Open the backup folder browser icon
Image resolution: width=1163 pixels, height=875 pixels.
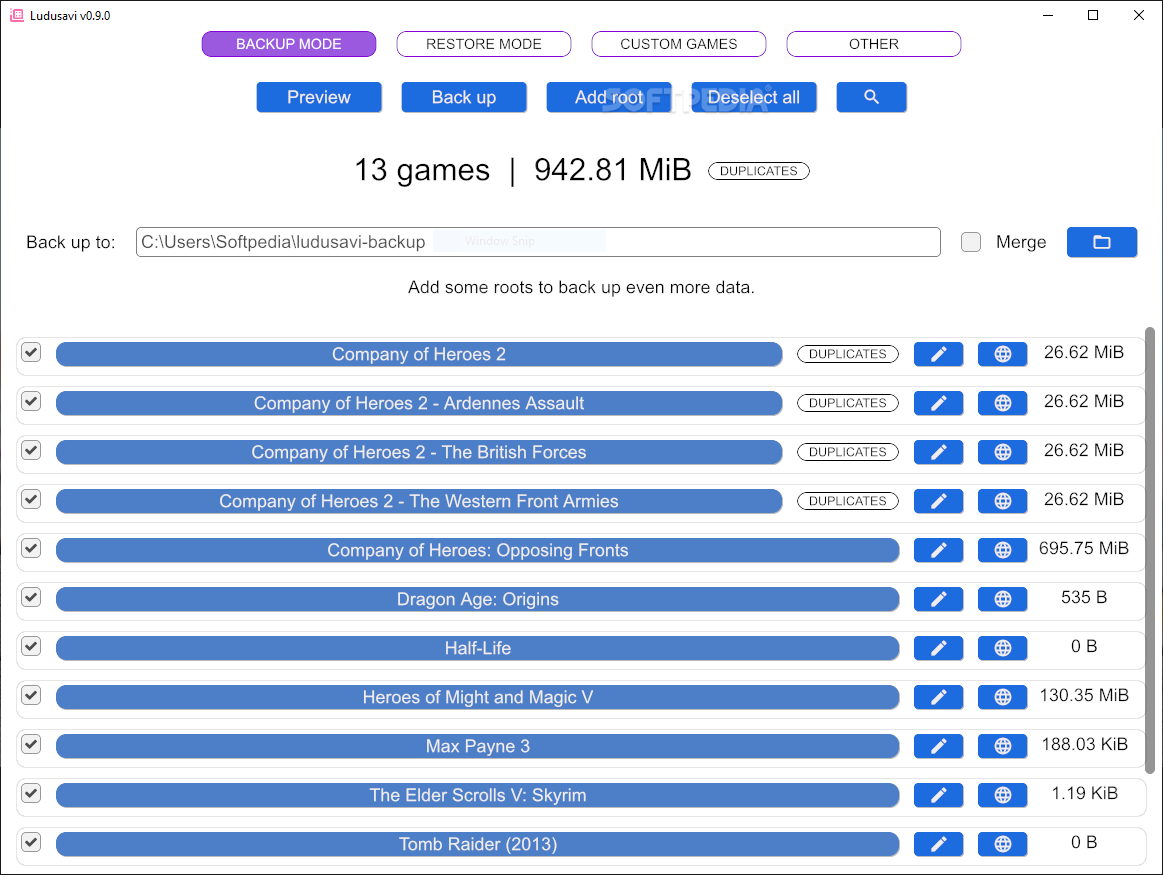click(x=1101, y=242)
